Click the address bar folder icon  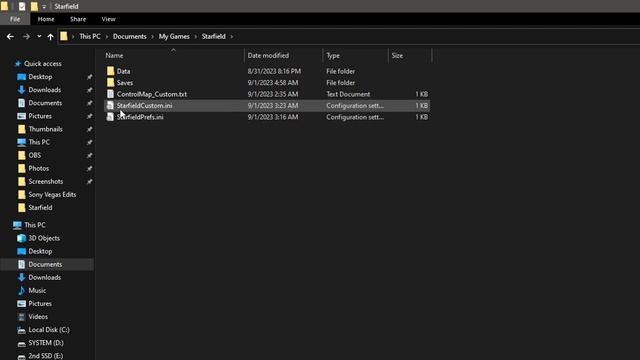pos(64,36)
